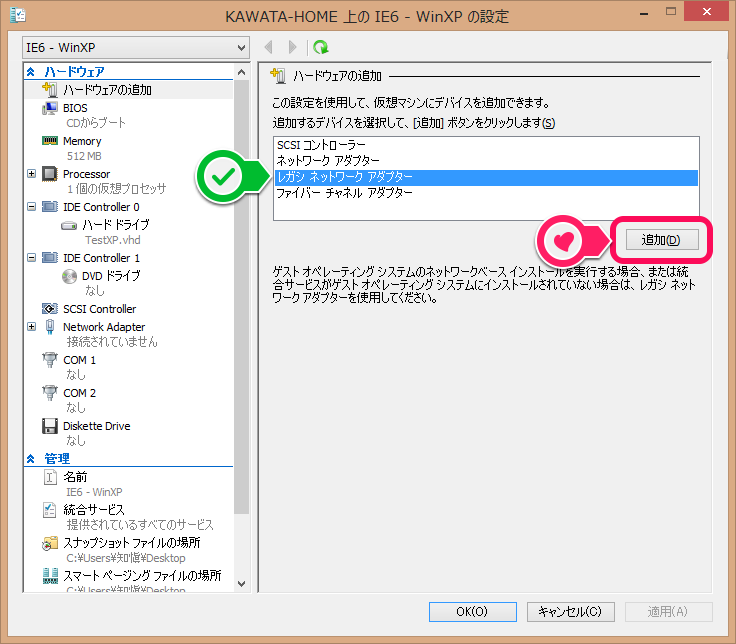The height and width of the screenshot is (644, 736).
Task: Click the COM 1 port icon
Action: tap(50, 360)
